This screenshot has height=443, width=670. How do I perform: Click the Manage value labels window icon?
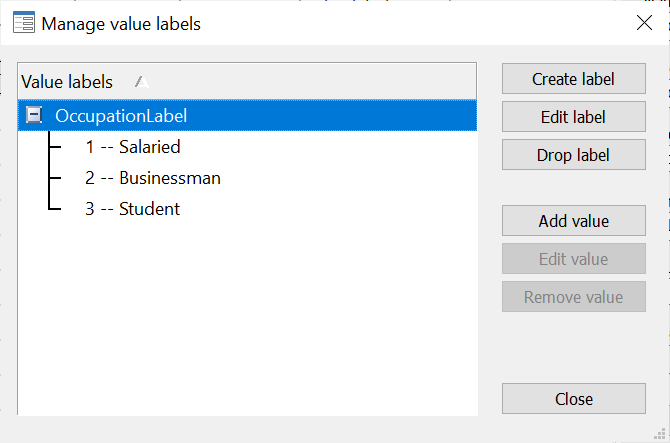pyautogui.click(x=24, y=23)
